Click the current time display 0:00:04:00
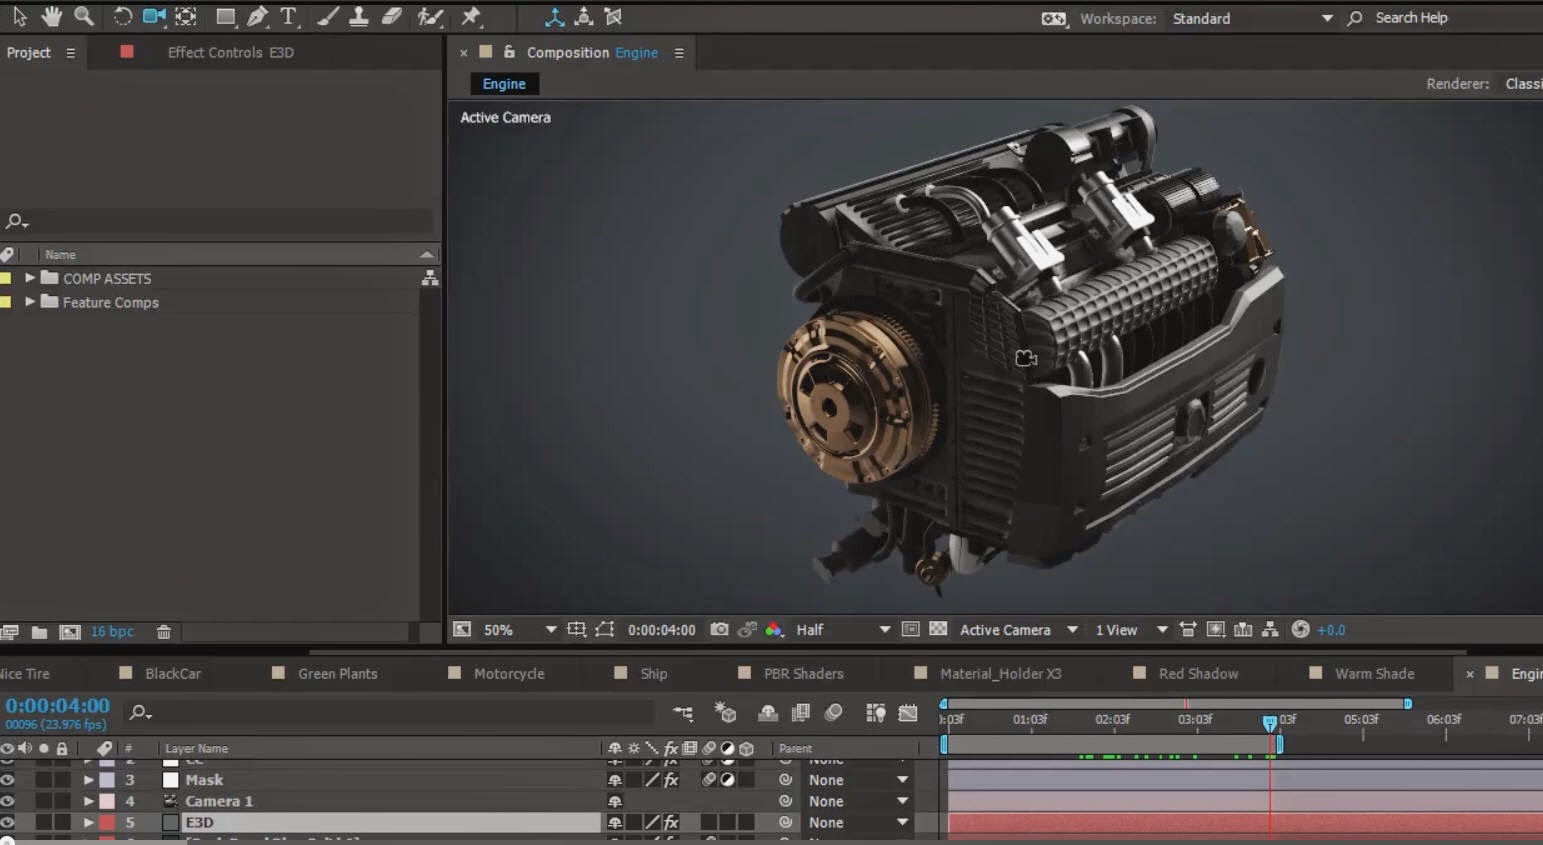This screenshot has height=845, width=1543. pyautogui.click(x=57, y=705)
